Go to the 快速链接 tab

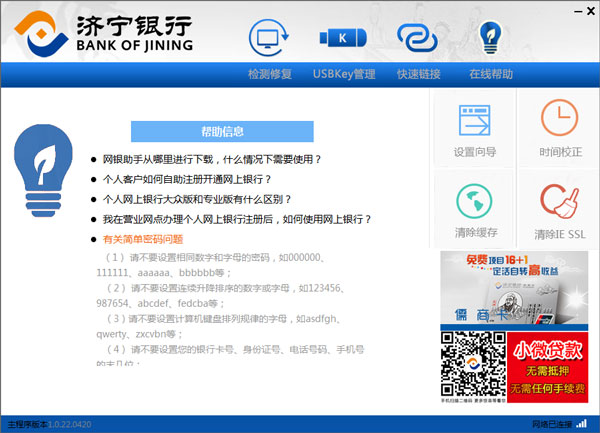(419, 74)
